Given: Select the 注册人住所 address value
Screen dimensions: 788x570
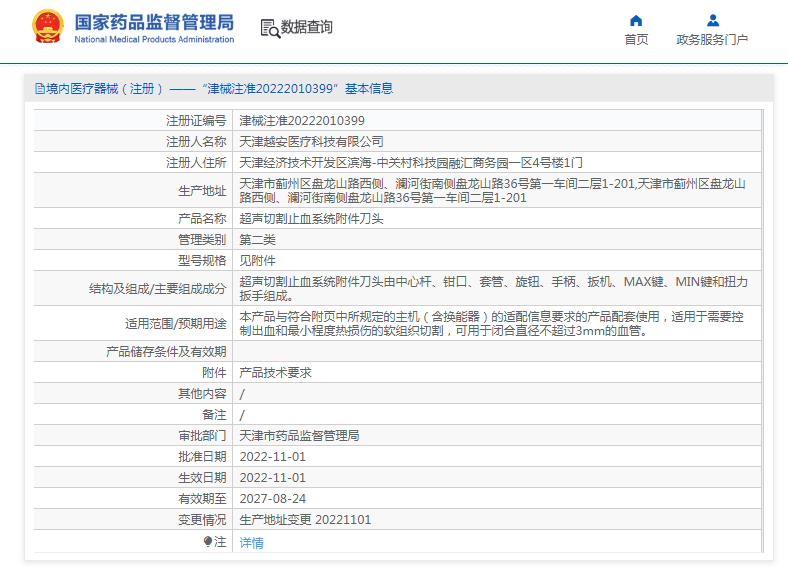Looking at the screenshot, I should (x=411, y=163).
